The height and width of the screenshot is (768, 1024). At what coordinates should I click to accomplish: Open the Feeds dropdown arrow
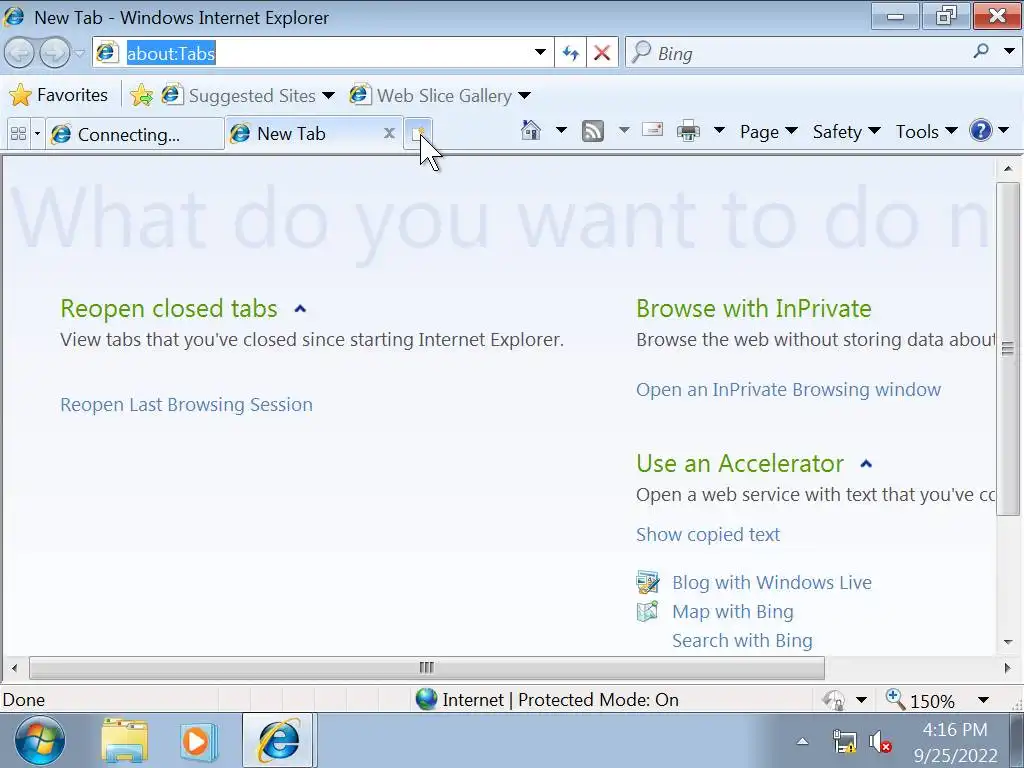pos(624,131)
